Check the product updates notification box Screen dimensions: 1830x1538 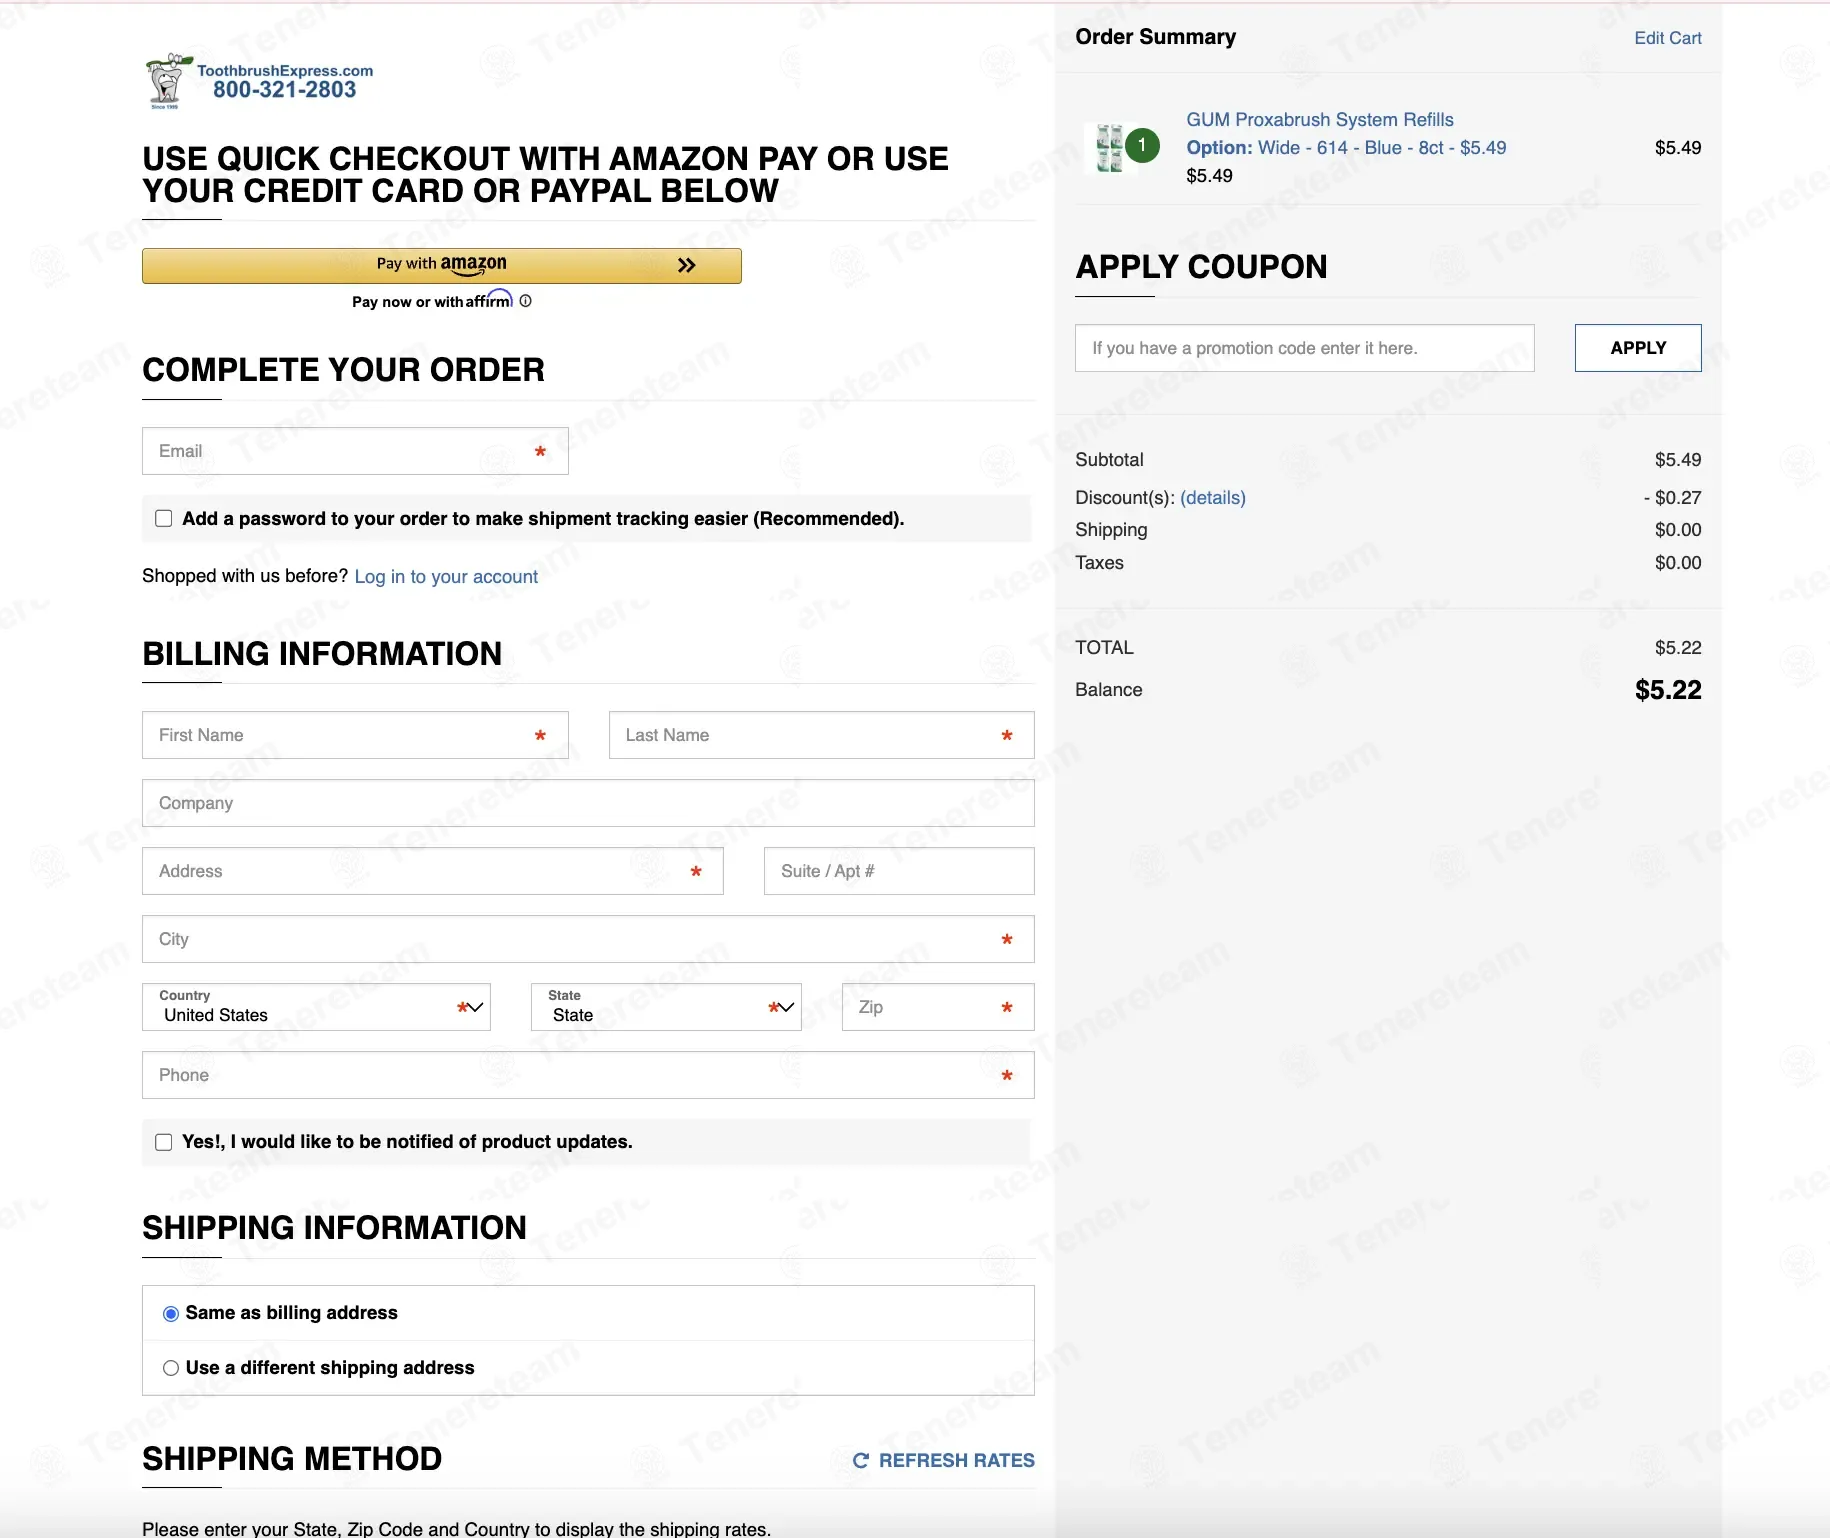(x=164, y=1142)
